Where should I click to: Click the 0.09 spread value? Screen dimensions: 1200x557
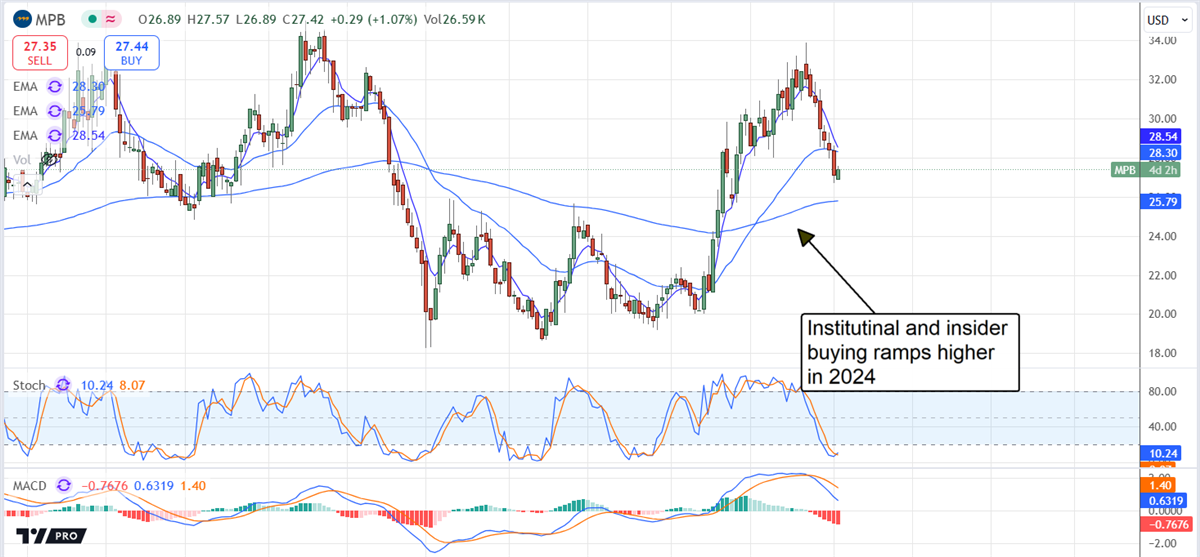click(85, 52)
